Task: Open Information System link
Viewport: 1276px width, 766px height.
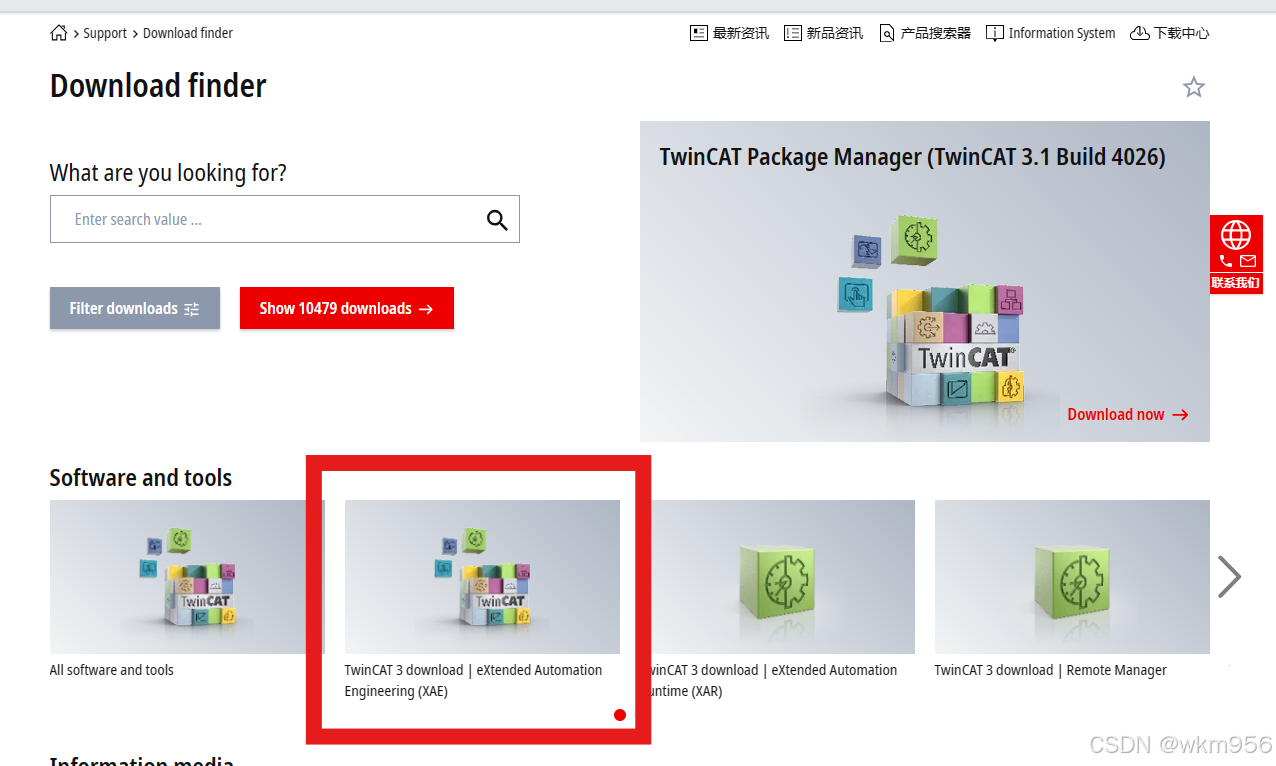Action: (1062, 33)
